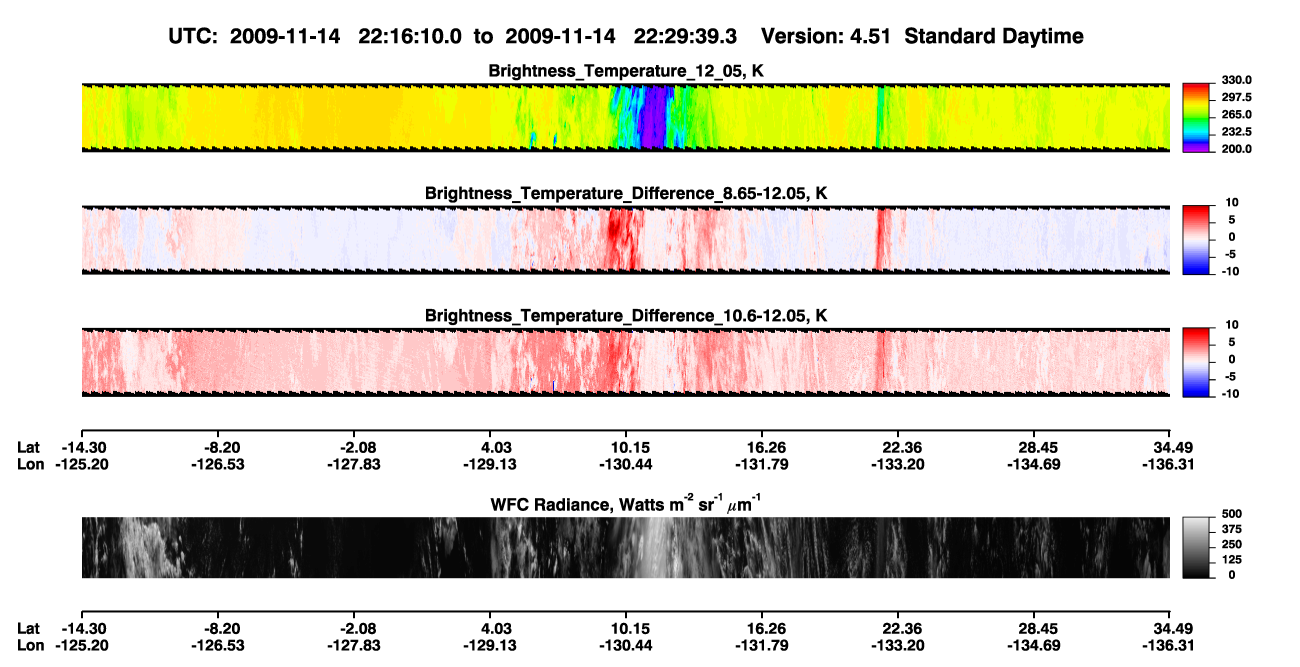Click the Lon row label above WFC panel

pyautogui.click(x=30, y=465)
